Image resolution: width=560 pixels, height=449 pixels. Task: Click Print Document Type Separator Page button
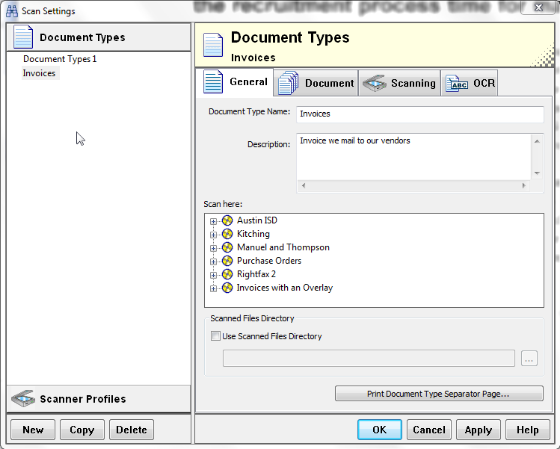click(x=439, y=394)
